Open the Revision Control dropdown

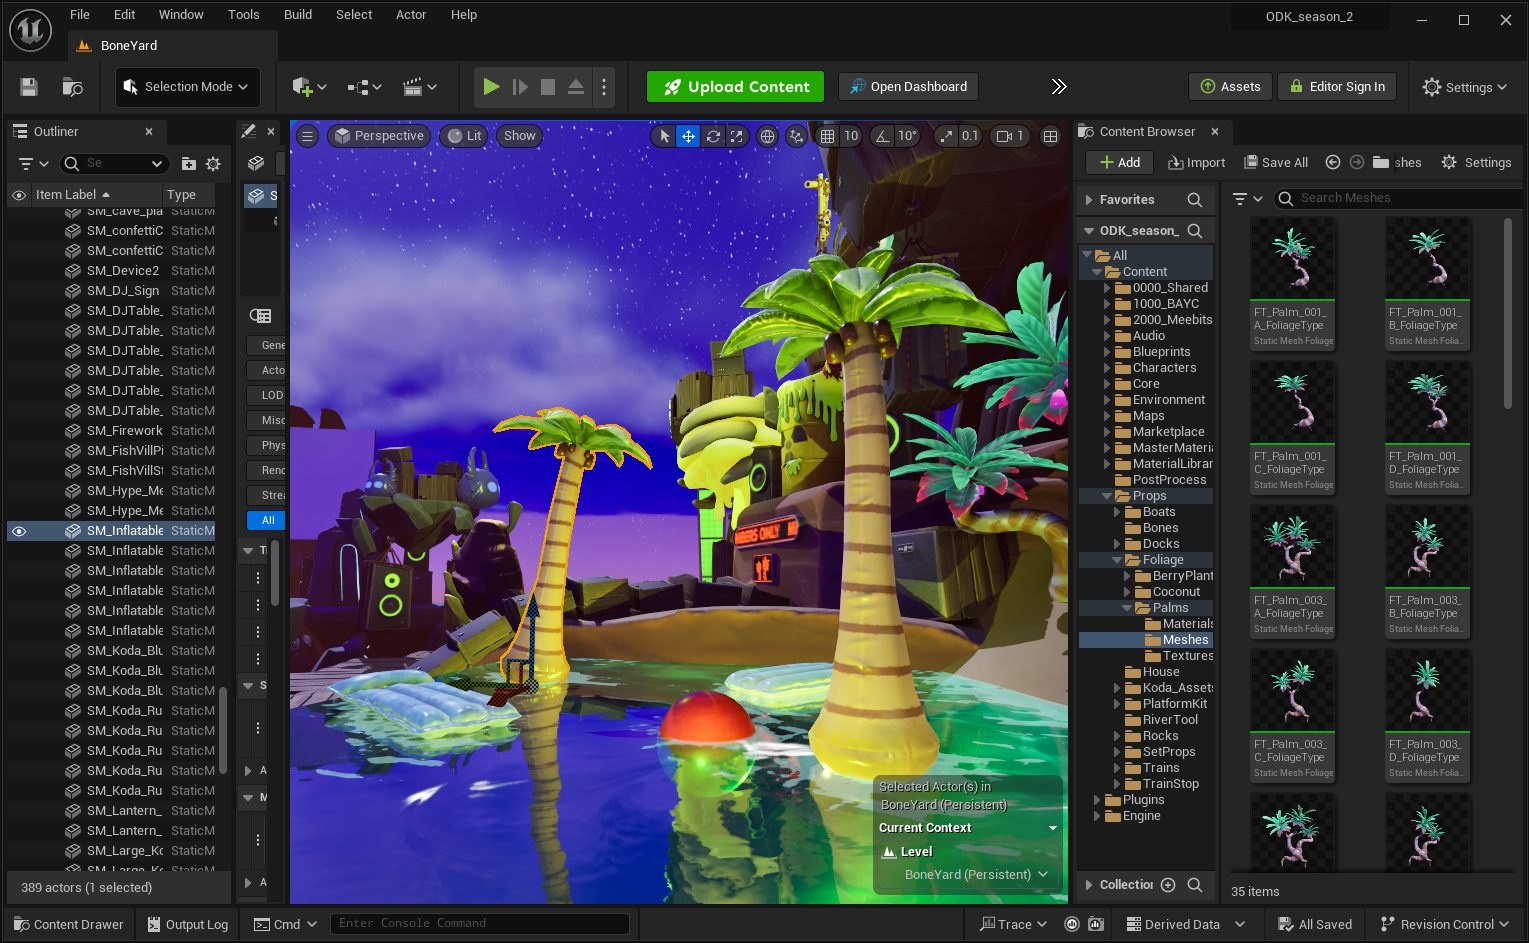pyautogui.click(x=1444, y=924)
